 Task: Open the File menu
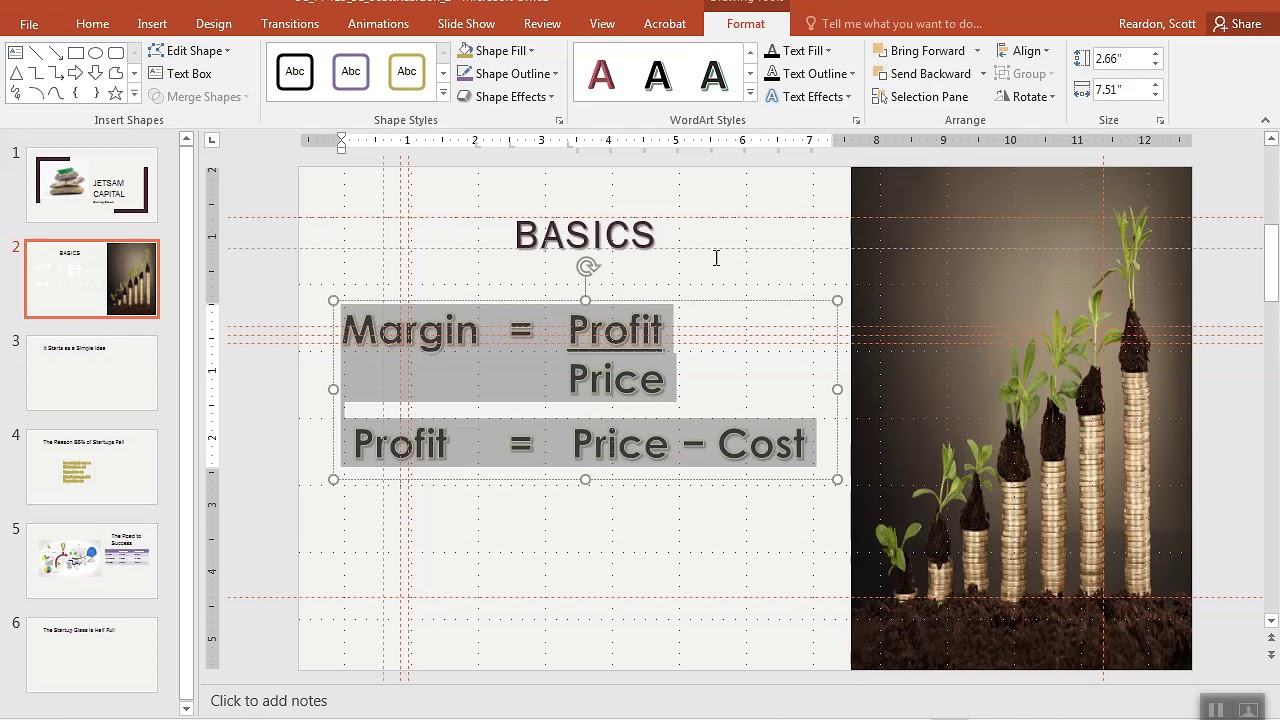[29, 23]
